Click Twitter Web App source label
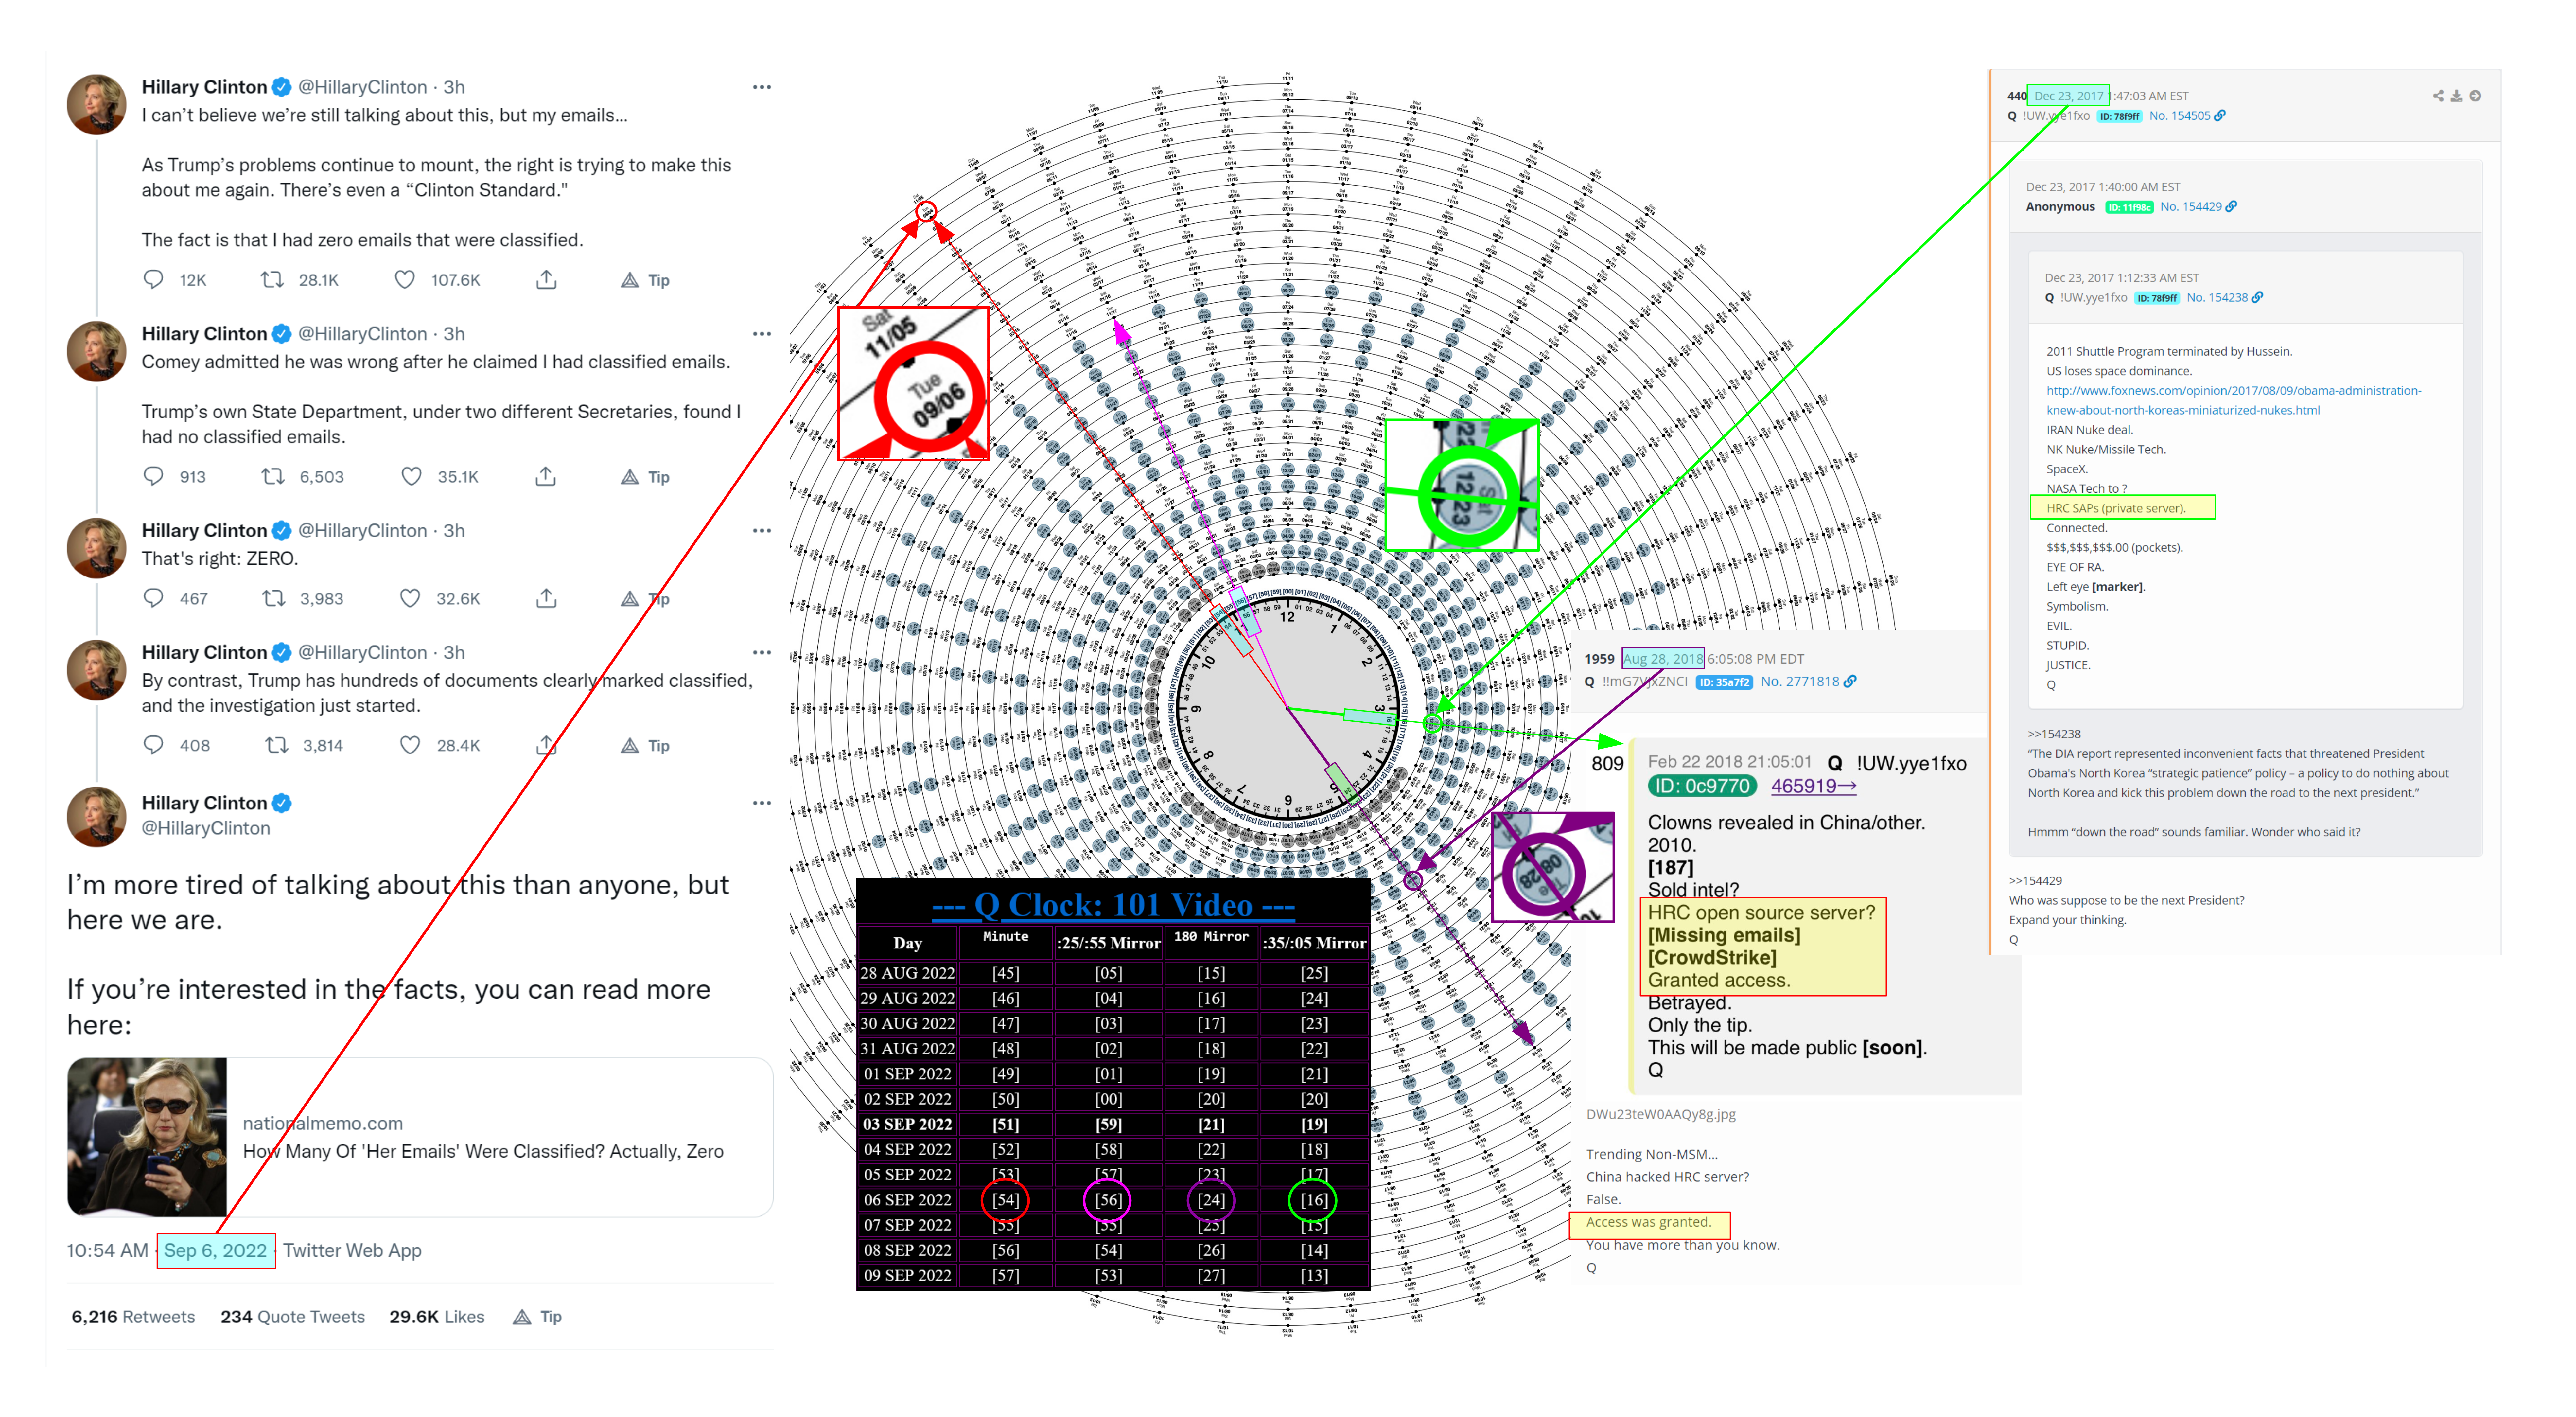Screen dimensions: 2576x1417 352,1251
